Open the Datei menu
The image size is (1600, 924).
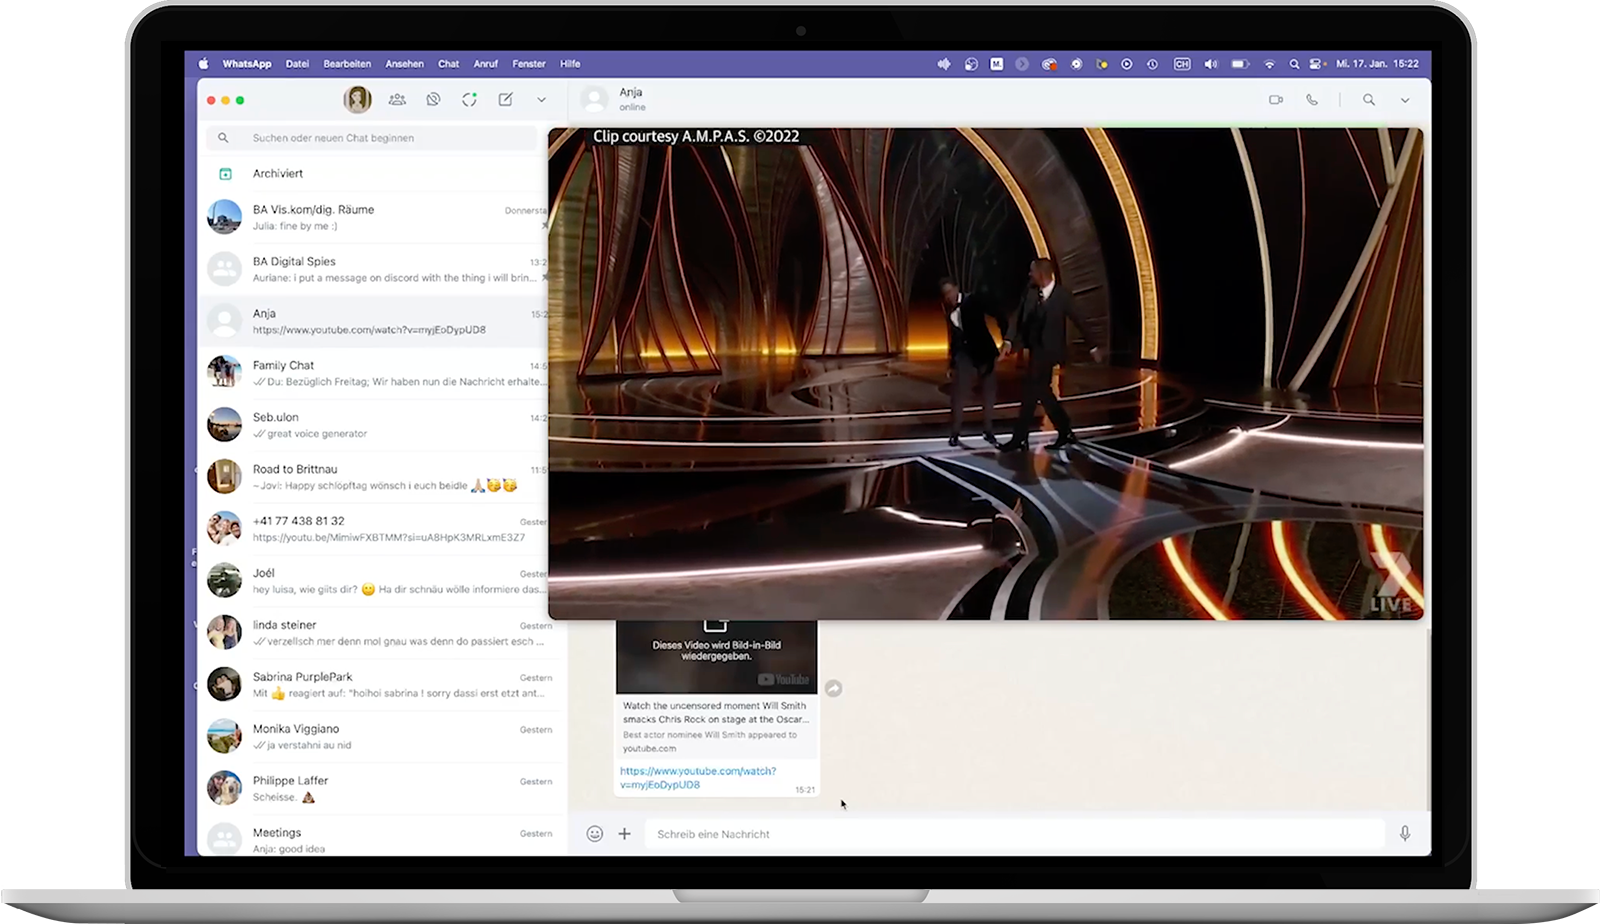click(297, 64)
